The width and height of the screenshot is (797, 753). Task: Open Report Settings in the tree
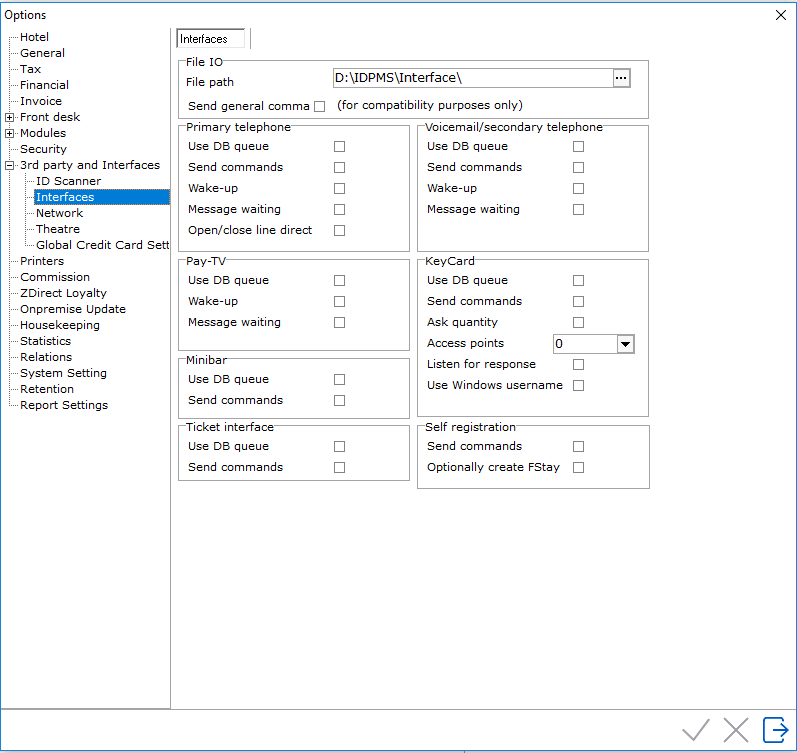click(x=64, y=405)
